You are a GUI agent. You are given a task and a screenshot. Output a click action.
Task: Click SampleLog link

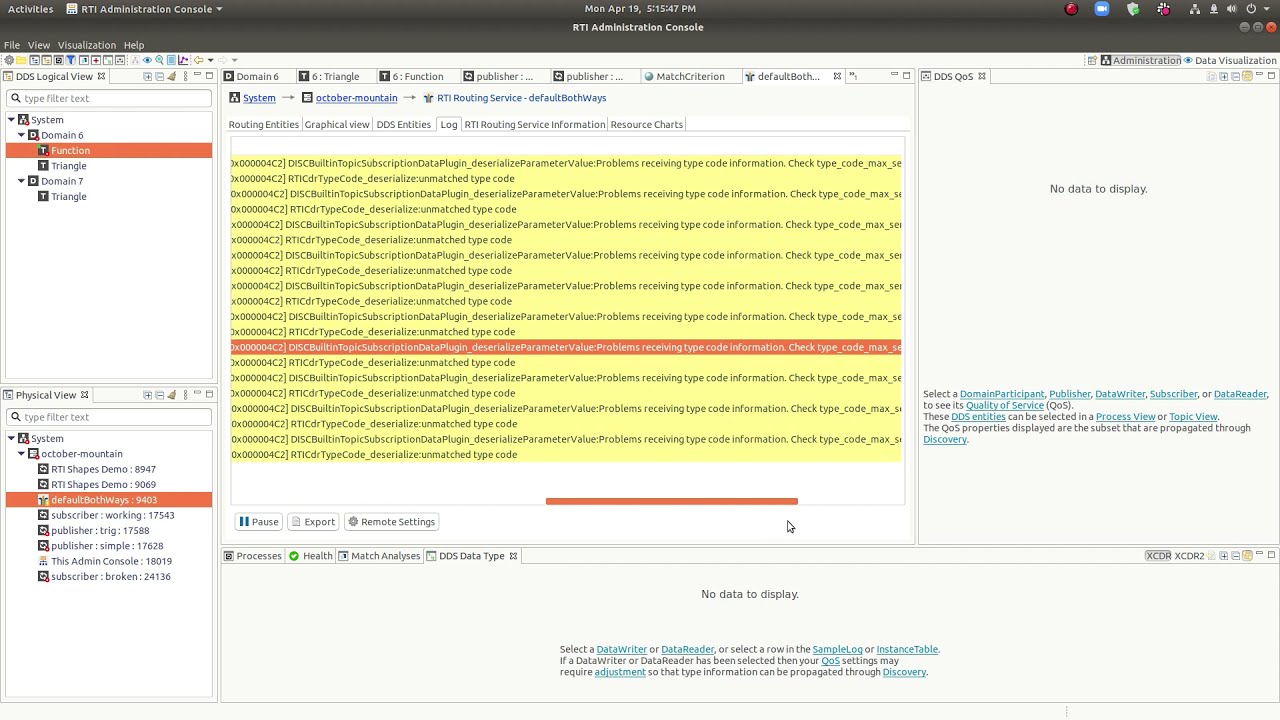[837, 649]
